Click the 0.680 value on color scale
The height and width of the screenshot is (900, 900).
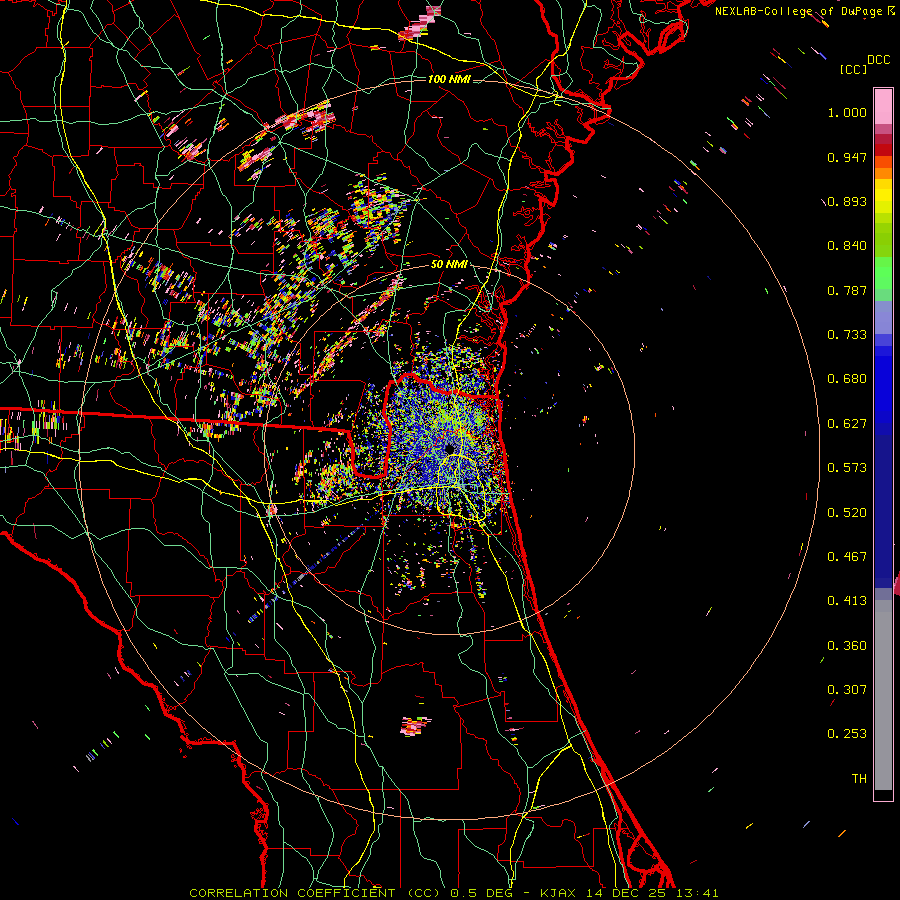(847, 379)
